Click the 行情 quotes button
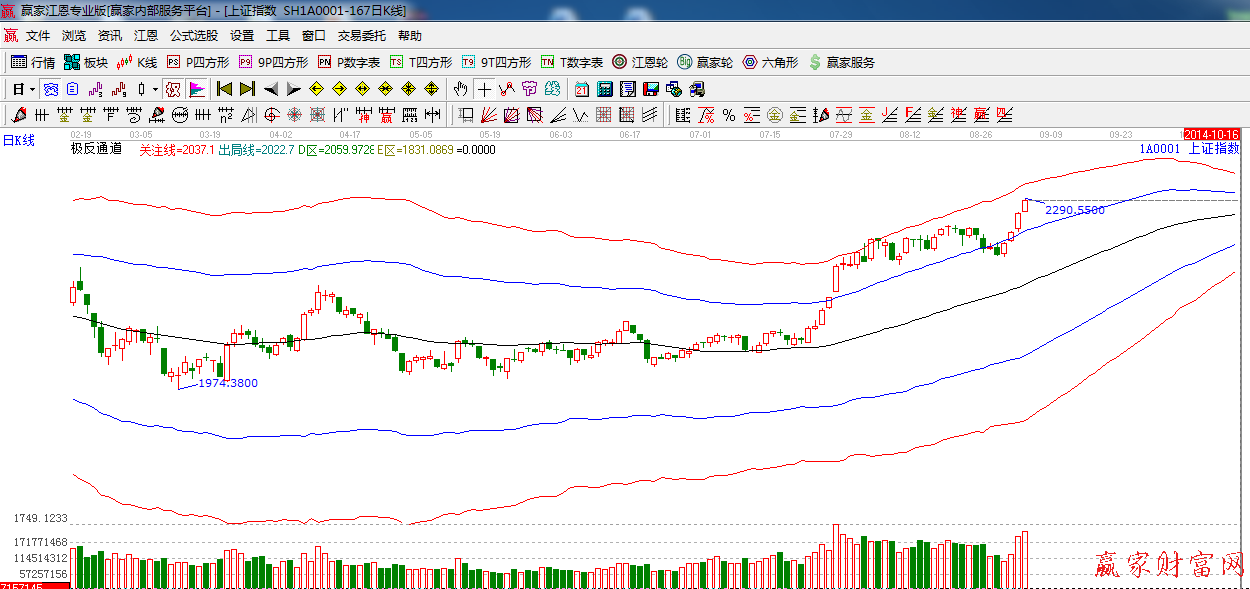 click(x=33, y=62)
